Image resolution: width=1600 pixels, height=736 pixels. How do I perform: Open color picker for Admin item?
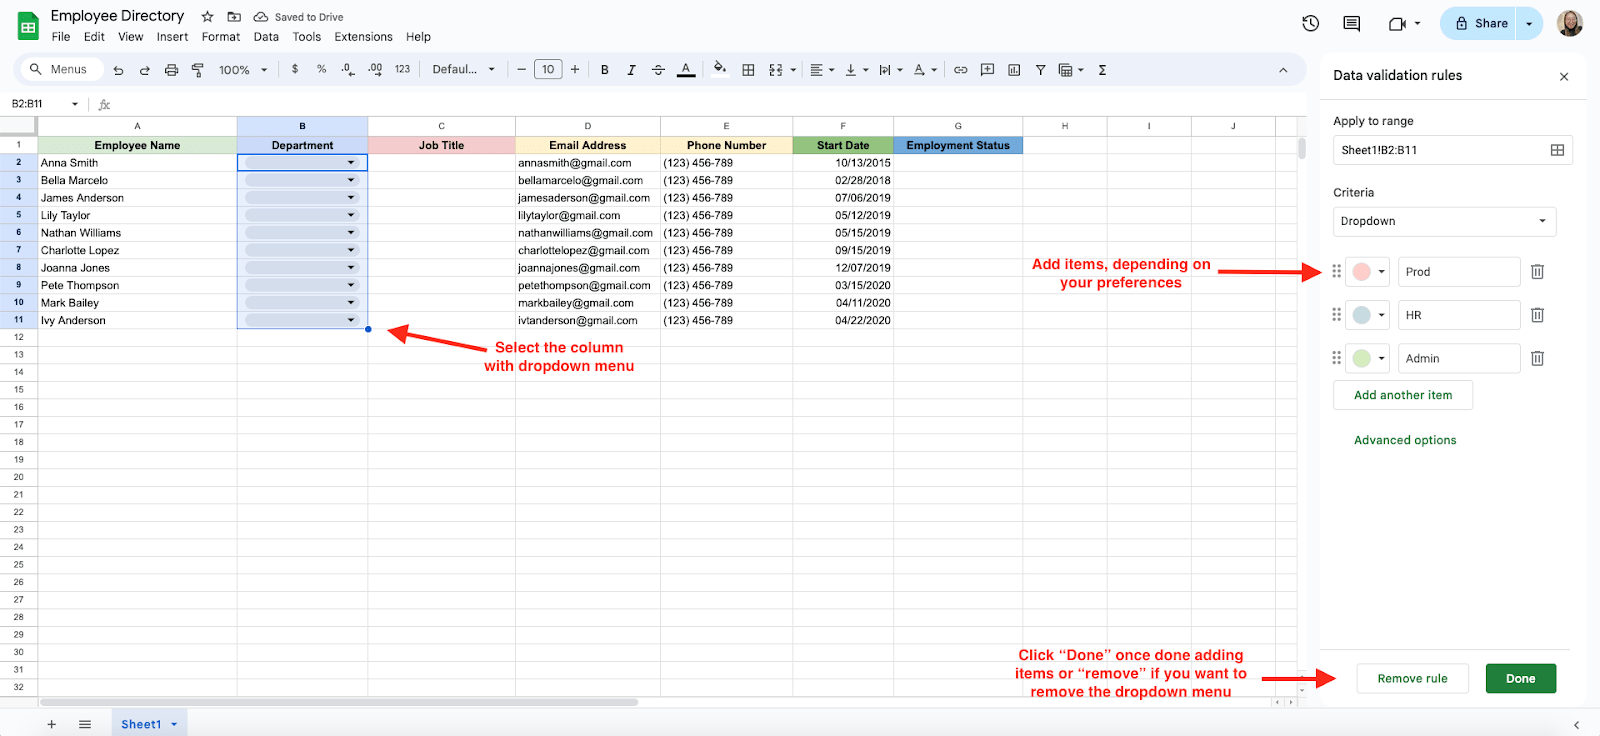pos(1368,358)
